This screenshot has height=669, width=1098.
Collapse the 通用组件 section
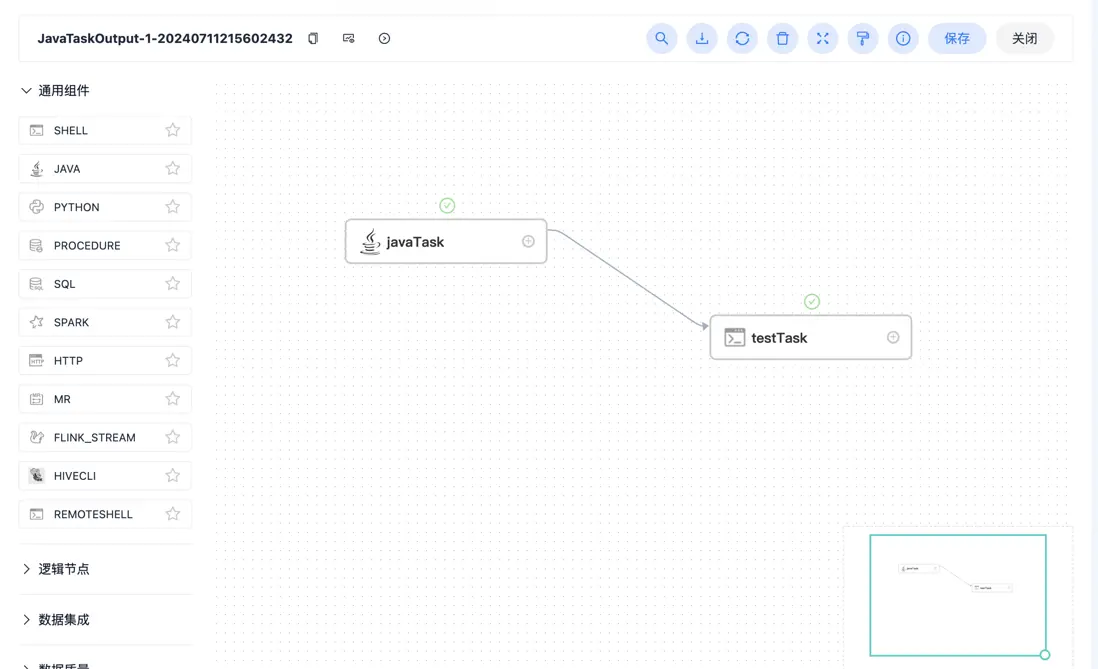(x=27, y=91)
